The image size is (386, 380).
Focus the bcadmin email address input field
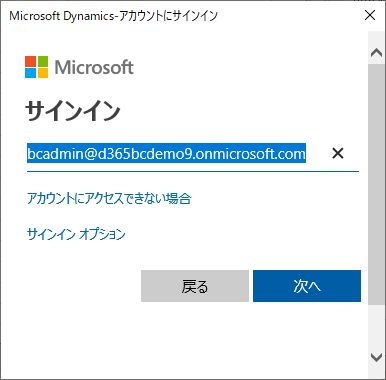pyautogui.click(x=177, y=154)
